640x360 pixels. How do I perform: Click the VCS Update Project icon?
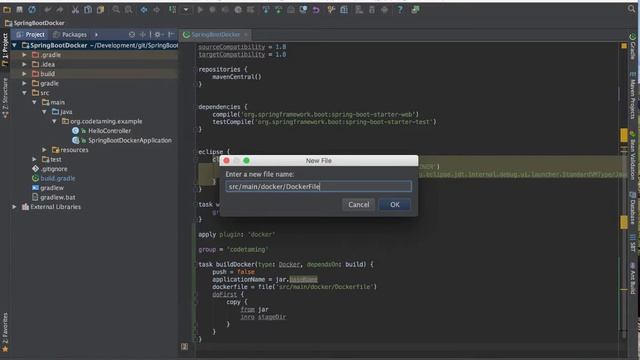(266, 9)
